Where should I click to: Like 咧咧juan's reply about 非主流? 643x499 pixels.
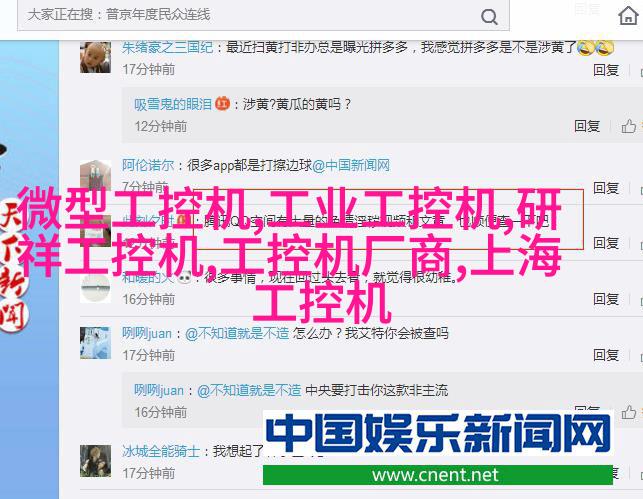(629, 412)
